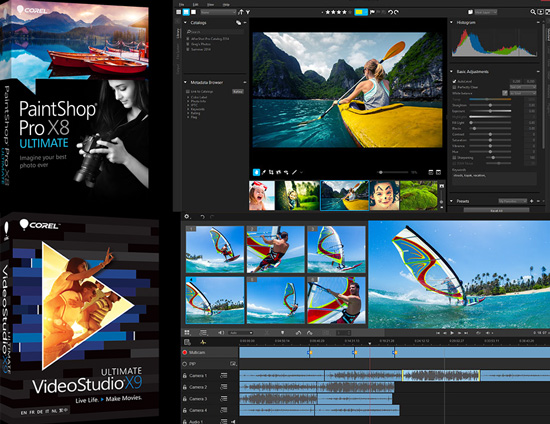Adjust the Exposure slider
This screenshot has width=550, height=424.
[x=490, y=111]
